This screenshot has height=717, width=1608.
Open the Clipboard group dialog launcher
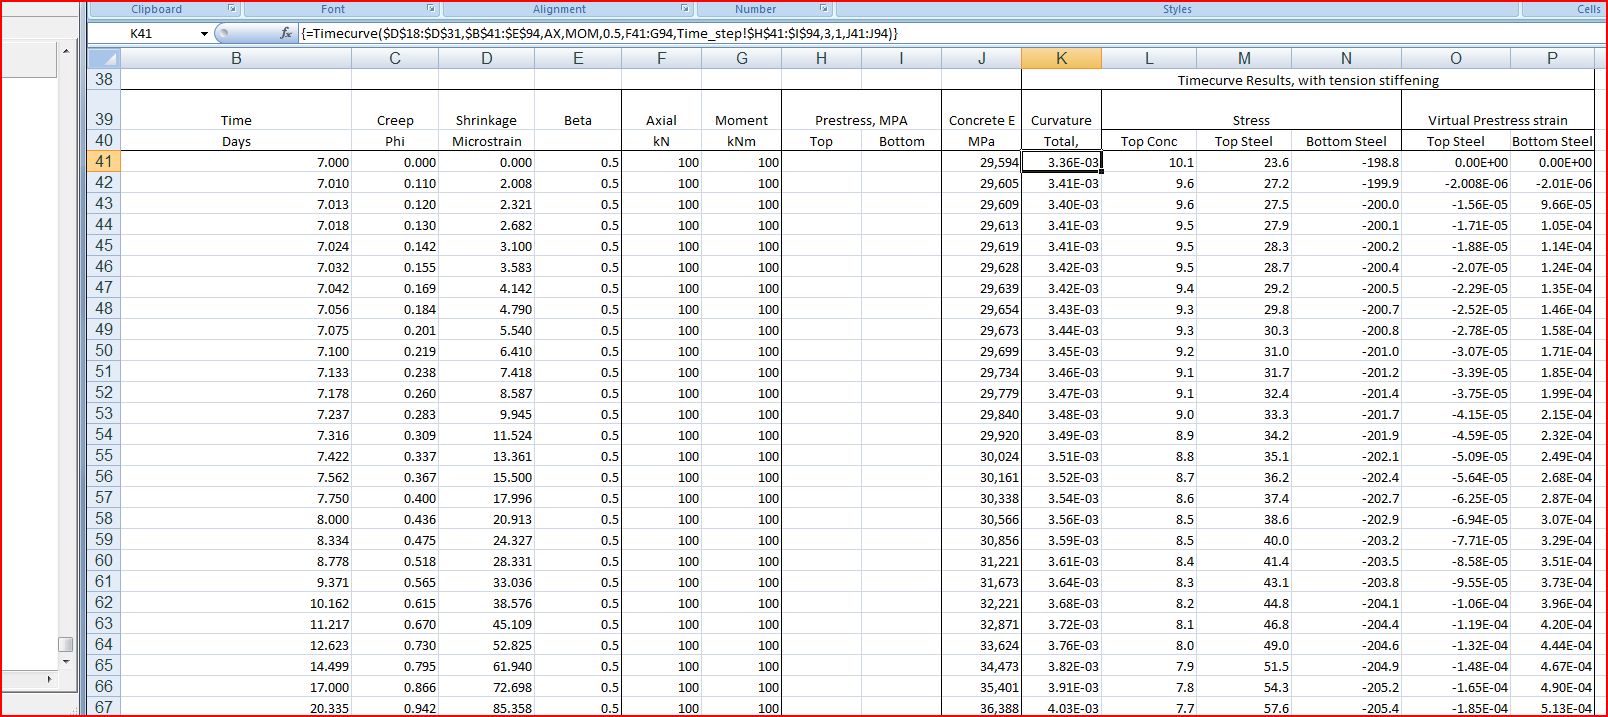(232, 9)
